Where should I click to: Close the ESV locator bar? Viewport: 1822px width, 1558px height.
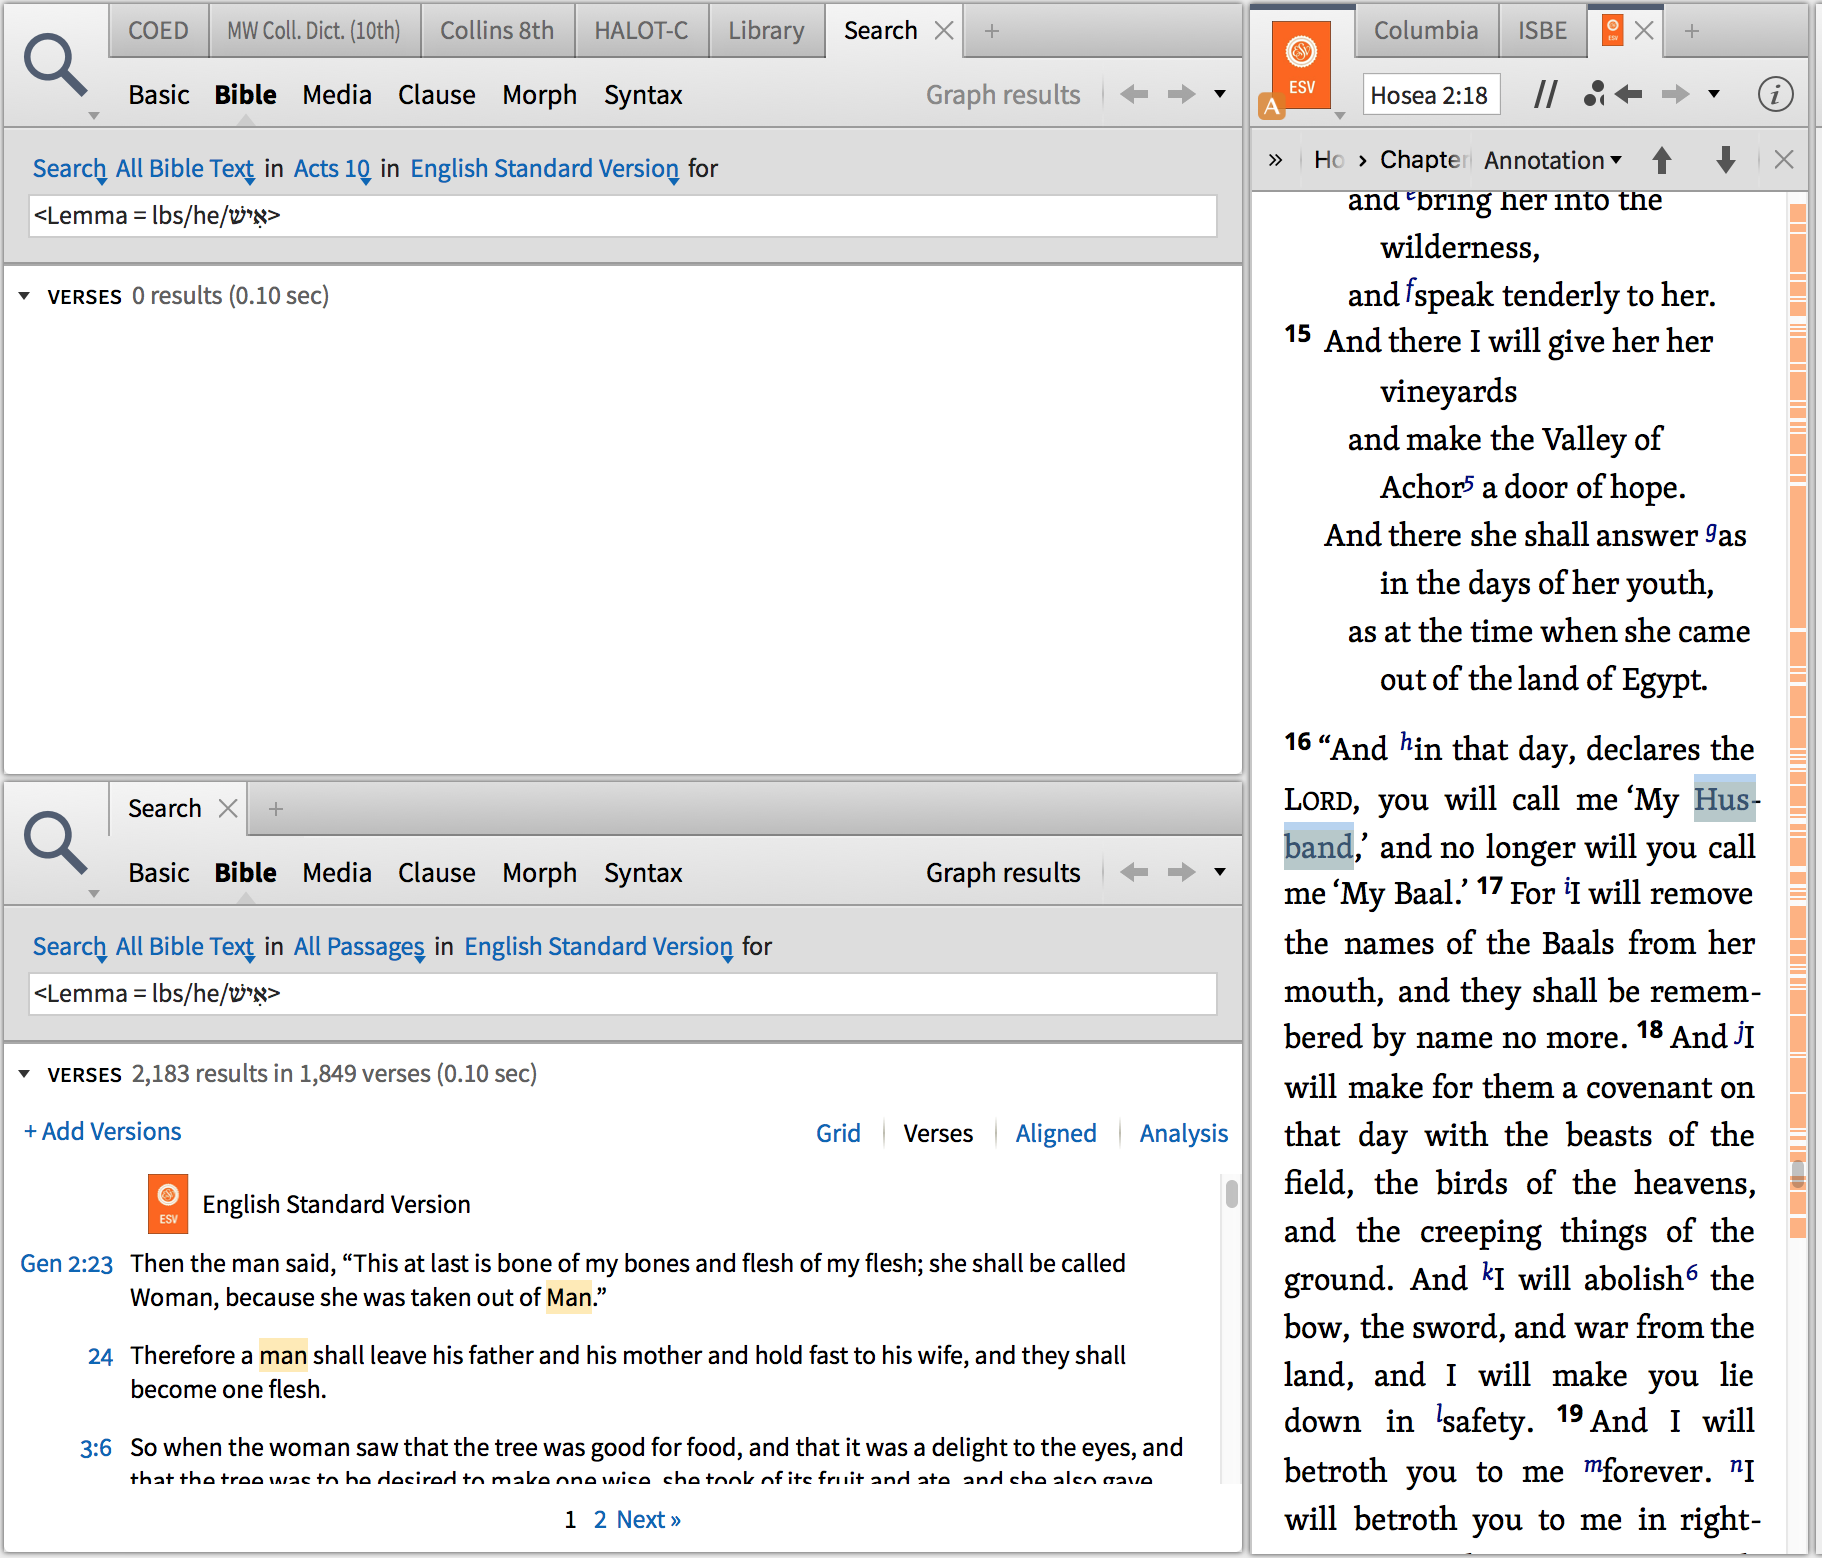[x=1784, y=160]
